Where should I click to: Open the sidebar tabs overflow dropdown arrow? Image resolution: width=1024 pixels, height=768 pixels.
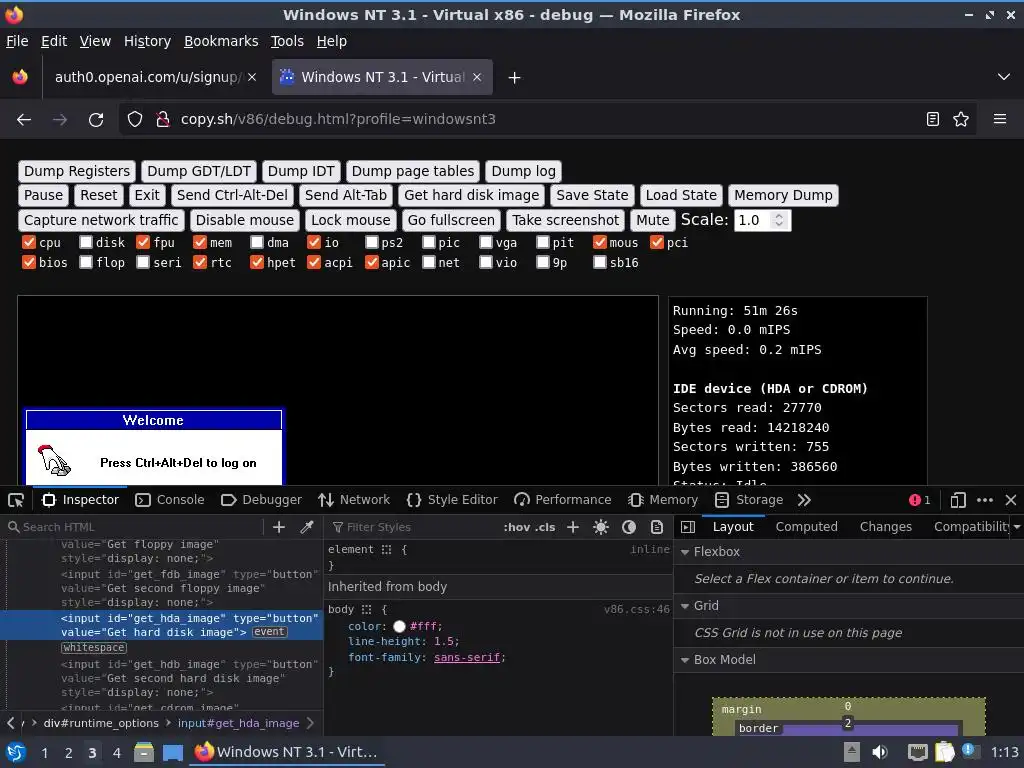coord(1017,527)
